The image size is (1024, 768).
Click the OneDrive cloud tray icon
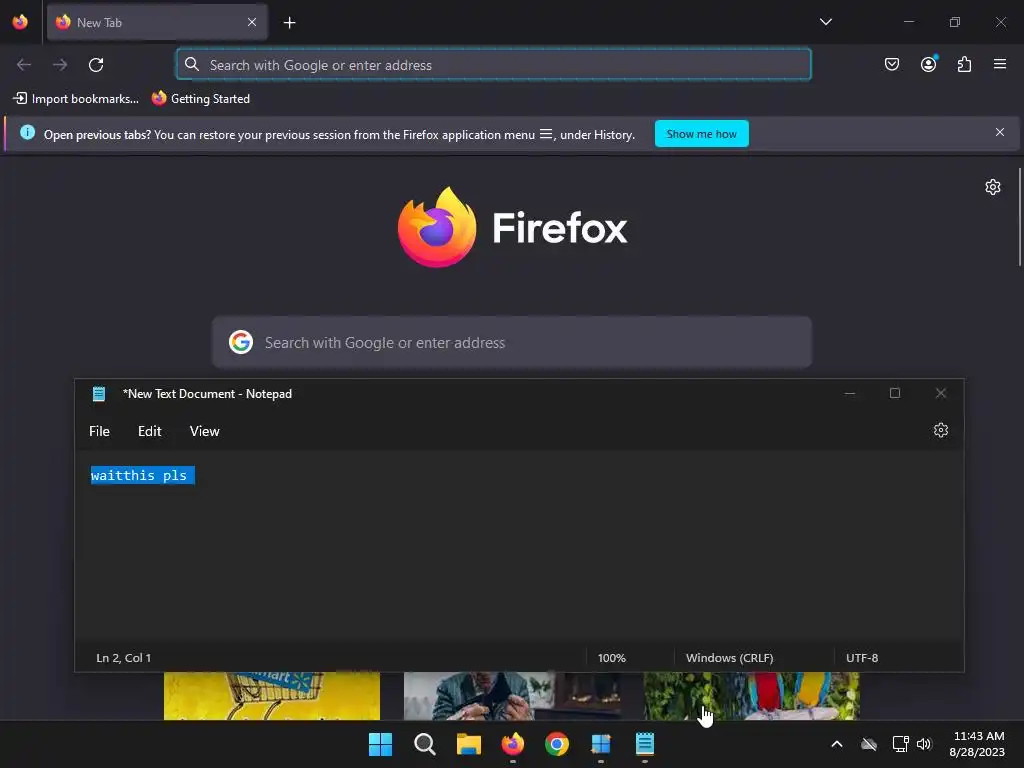[869, 744]
